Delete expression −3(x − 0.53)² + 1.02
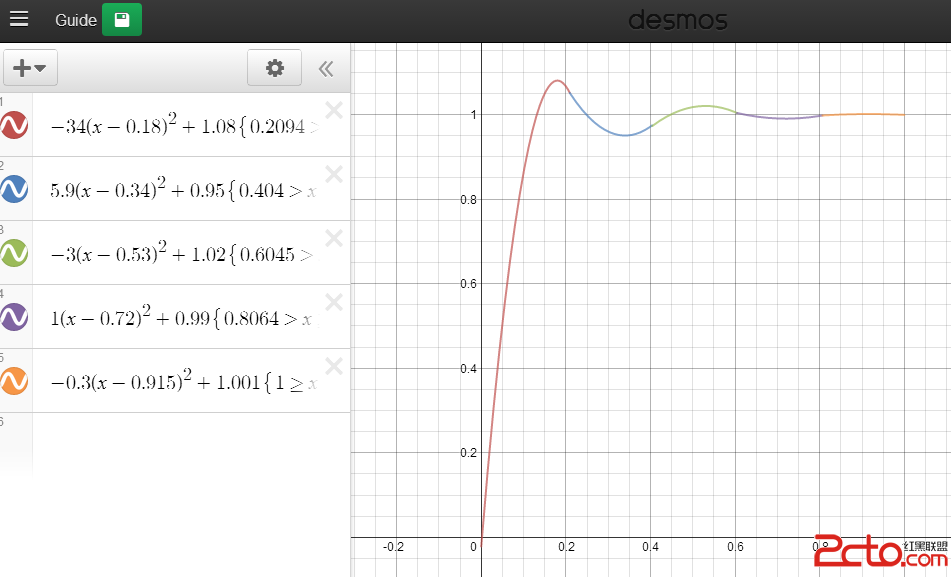 (334, 238)
